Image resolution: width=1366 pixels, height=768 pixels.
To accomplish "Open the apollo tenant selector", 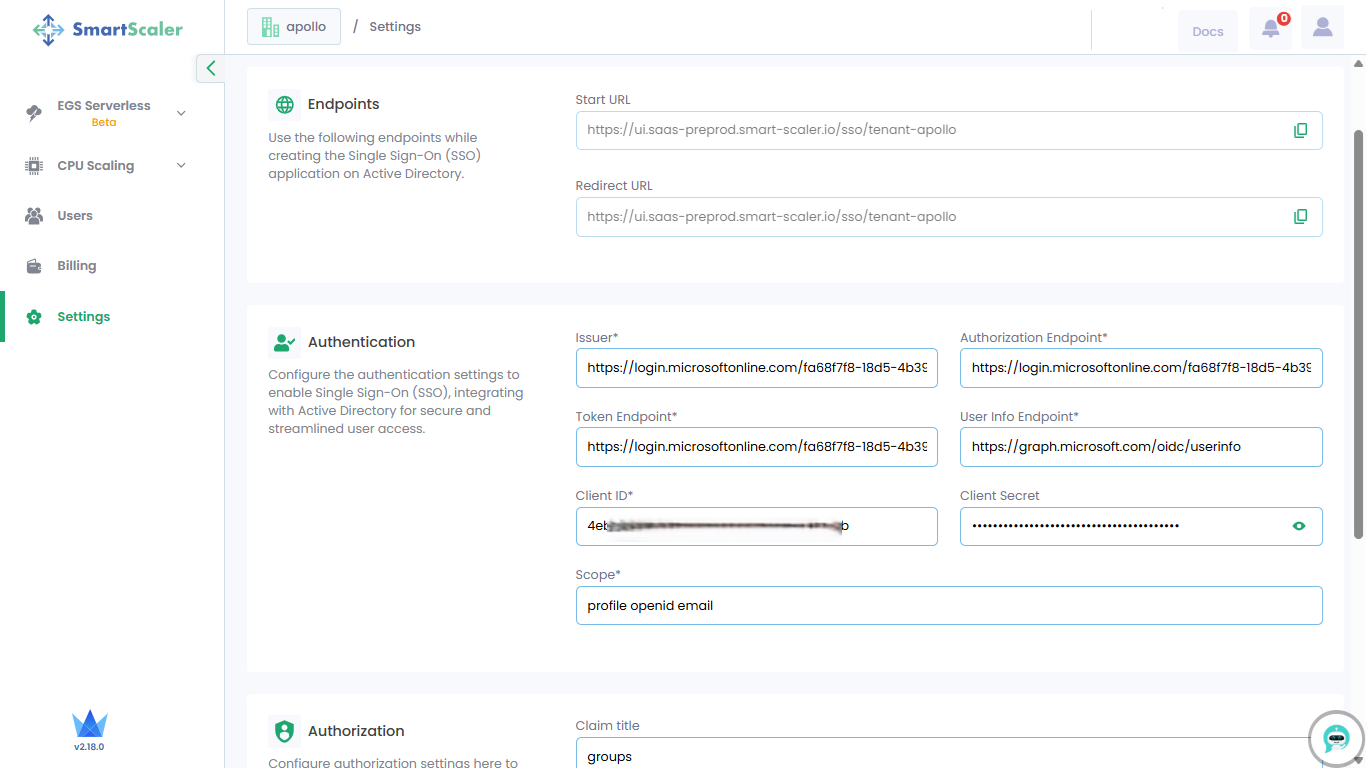I will coord(294,27).
